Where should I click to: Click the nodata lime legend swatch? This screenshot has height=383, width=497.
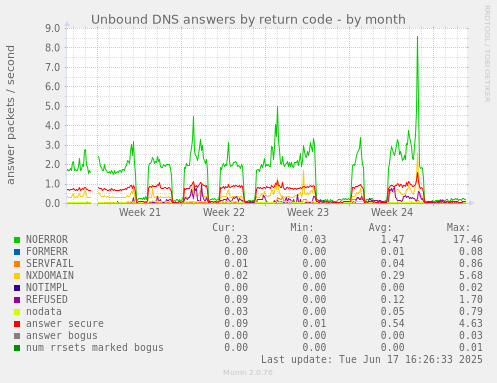(17, 312)
